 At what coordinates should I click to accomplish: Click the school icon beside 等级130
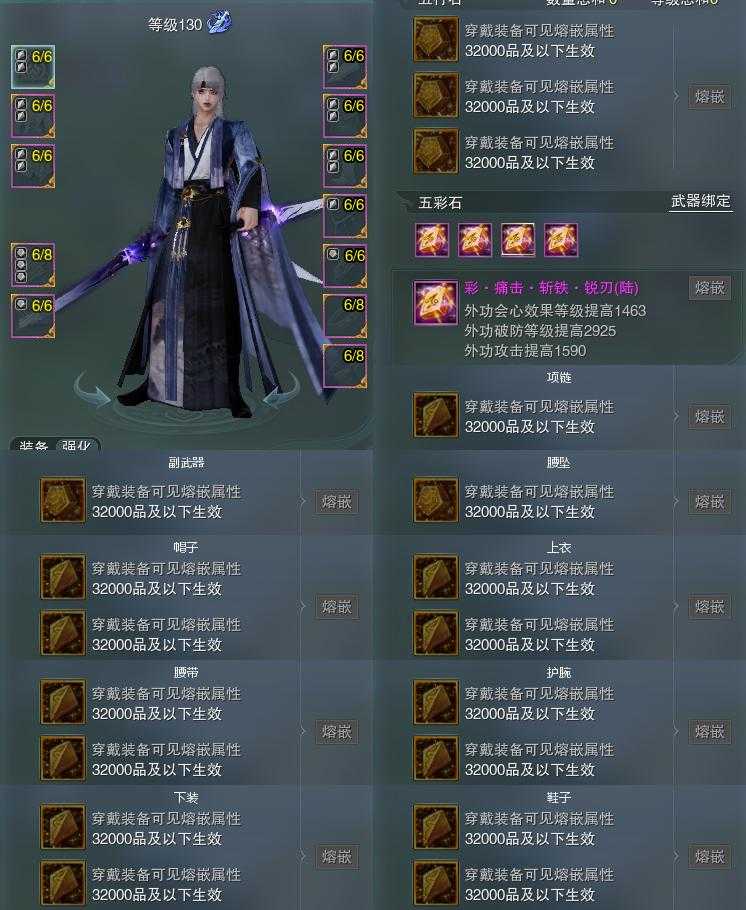(219, 23)
